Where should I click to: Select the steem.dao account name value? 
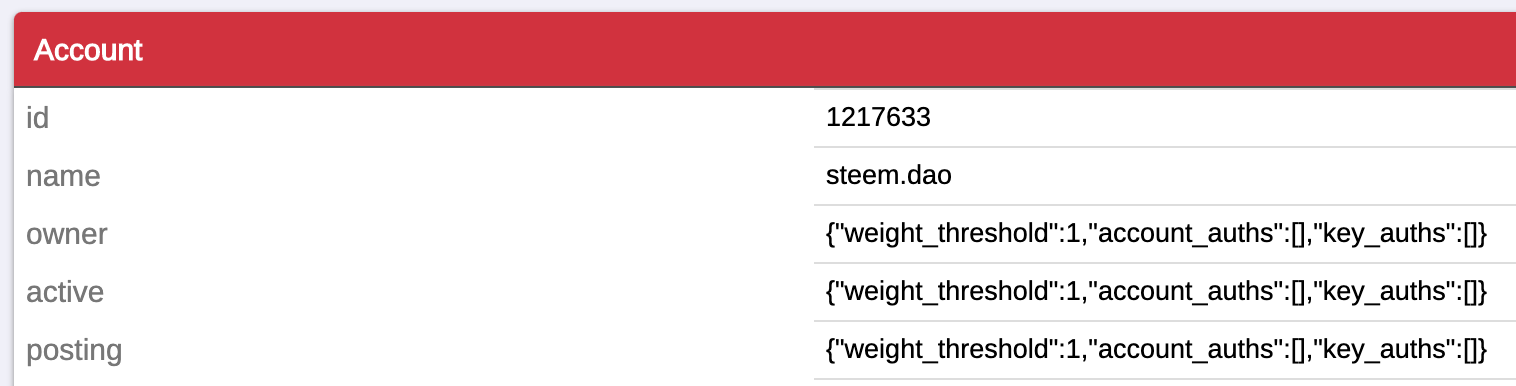coord(888,177)
